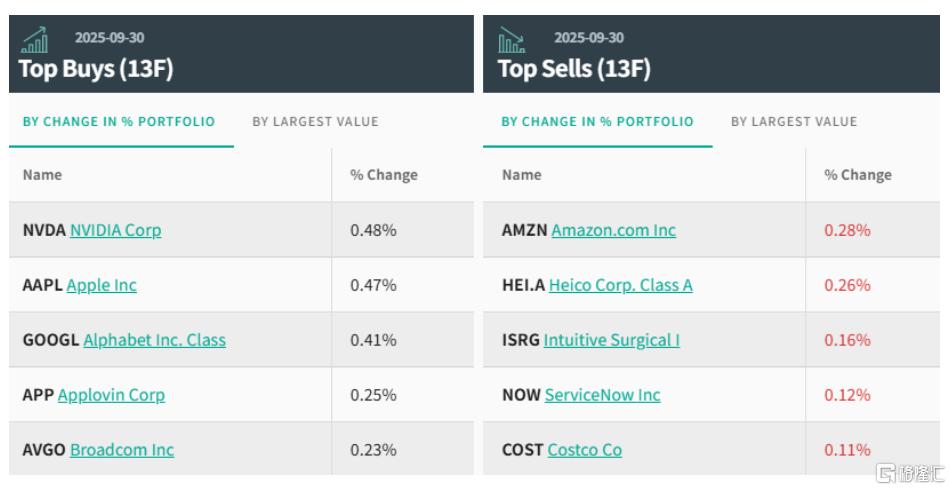Click the Top Buys '% Change' column header
The width and height of the screenshot is (951, 490).
(383, 175)
